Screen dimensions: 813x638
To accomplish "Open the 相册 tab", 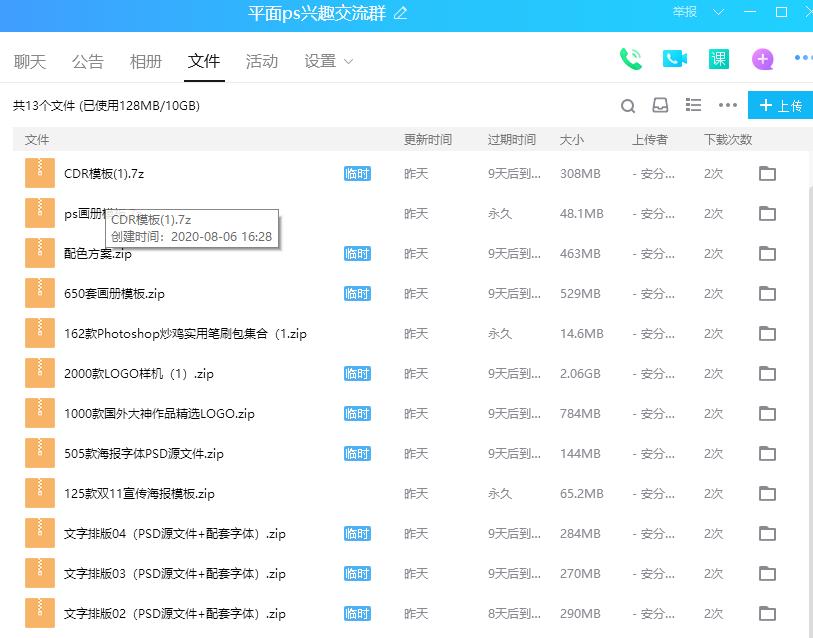I will (x=146, y=61).
